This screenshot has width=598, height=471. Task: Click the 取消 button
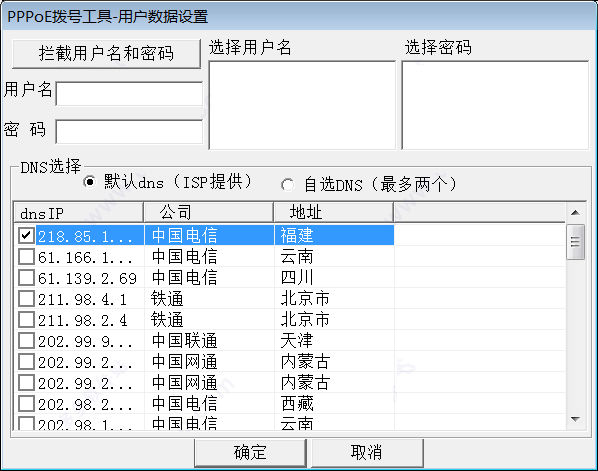(367, 453)
